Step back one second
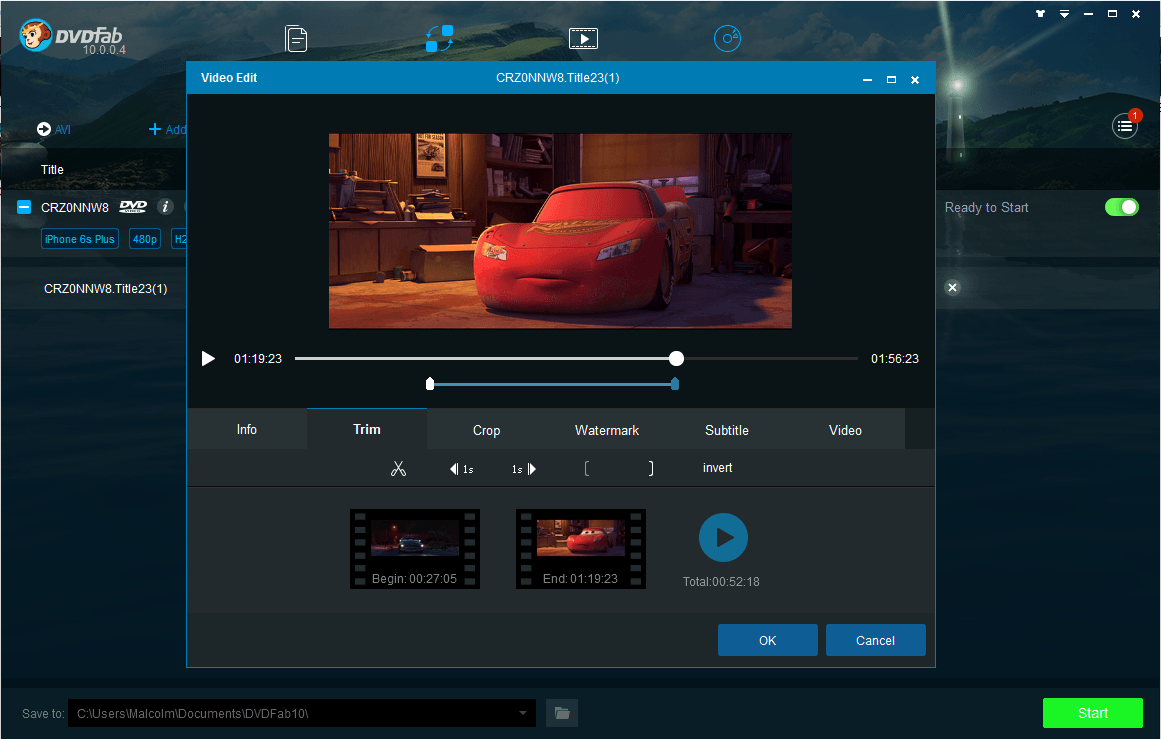The height and width of the screenshot is (739, 1161). pos(461,469)
